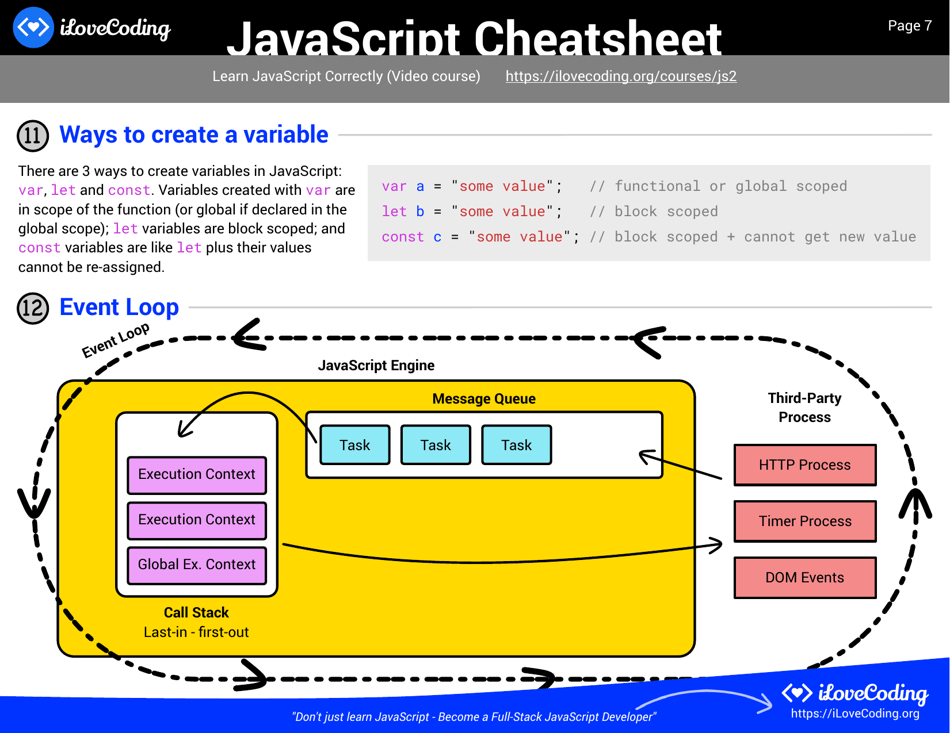
Task: Open the https://ilovecoding.org/courses/js2 link
Action: (x=620, y=76)
